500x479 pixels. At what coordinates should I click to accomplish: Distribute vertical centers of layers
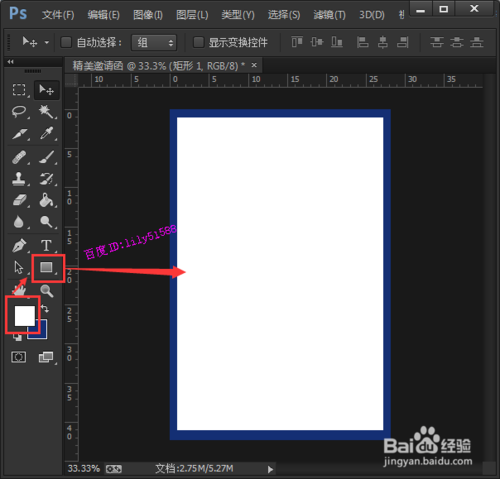[x=457, y=42]
